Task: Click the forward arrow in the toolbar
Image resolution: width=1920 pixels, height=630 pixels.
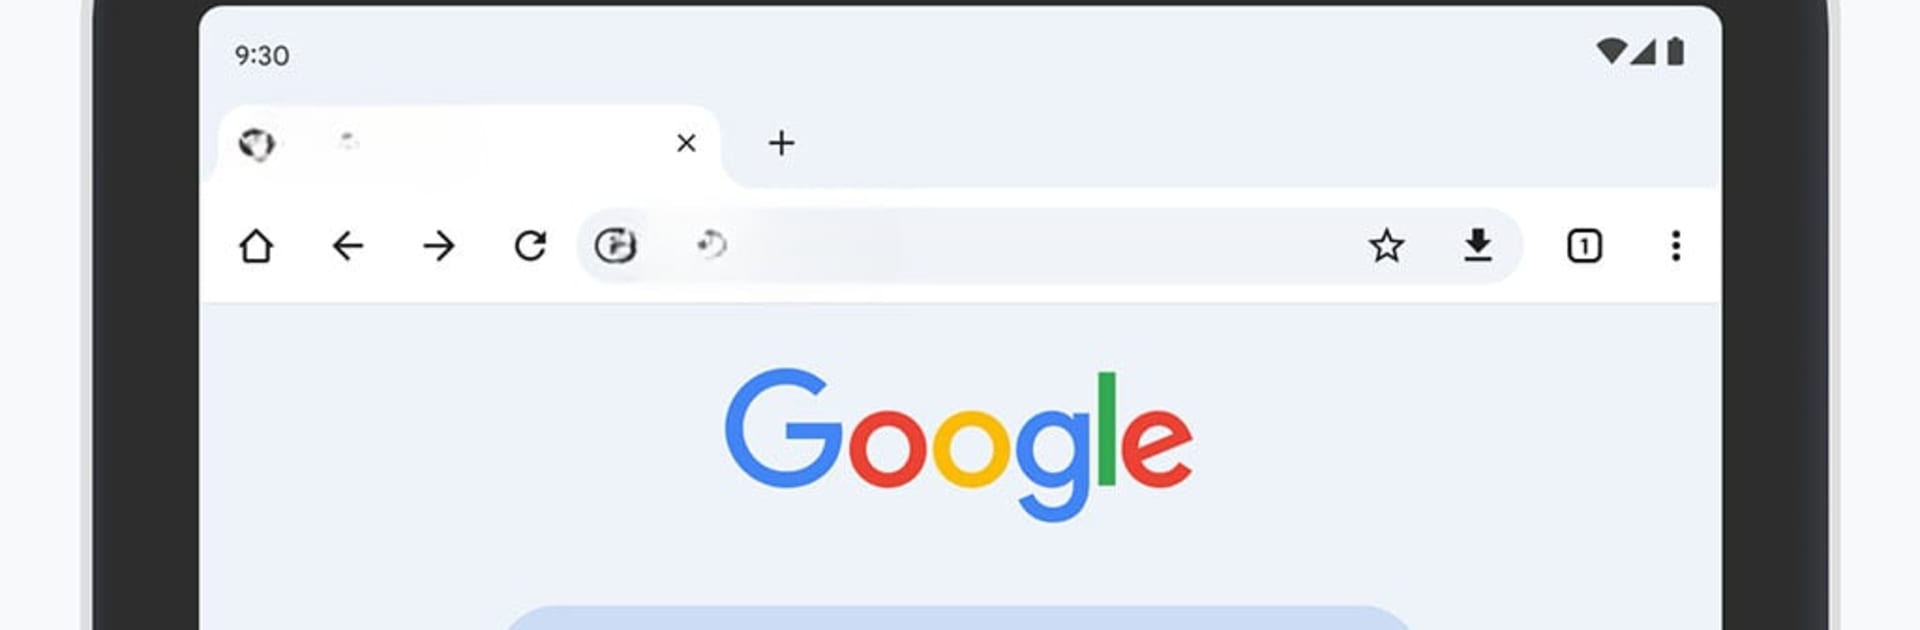Action: click(x=438, y=245)
